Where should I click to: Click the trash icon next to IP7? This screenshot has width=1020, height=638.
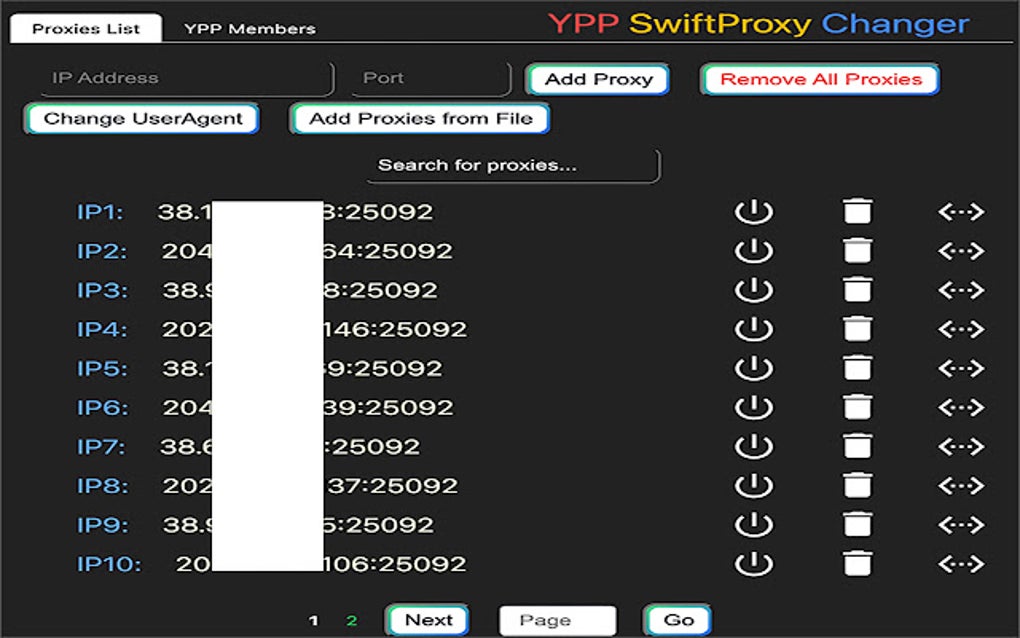[x=858, y=445]
